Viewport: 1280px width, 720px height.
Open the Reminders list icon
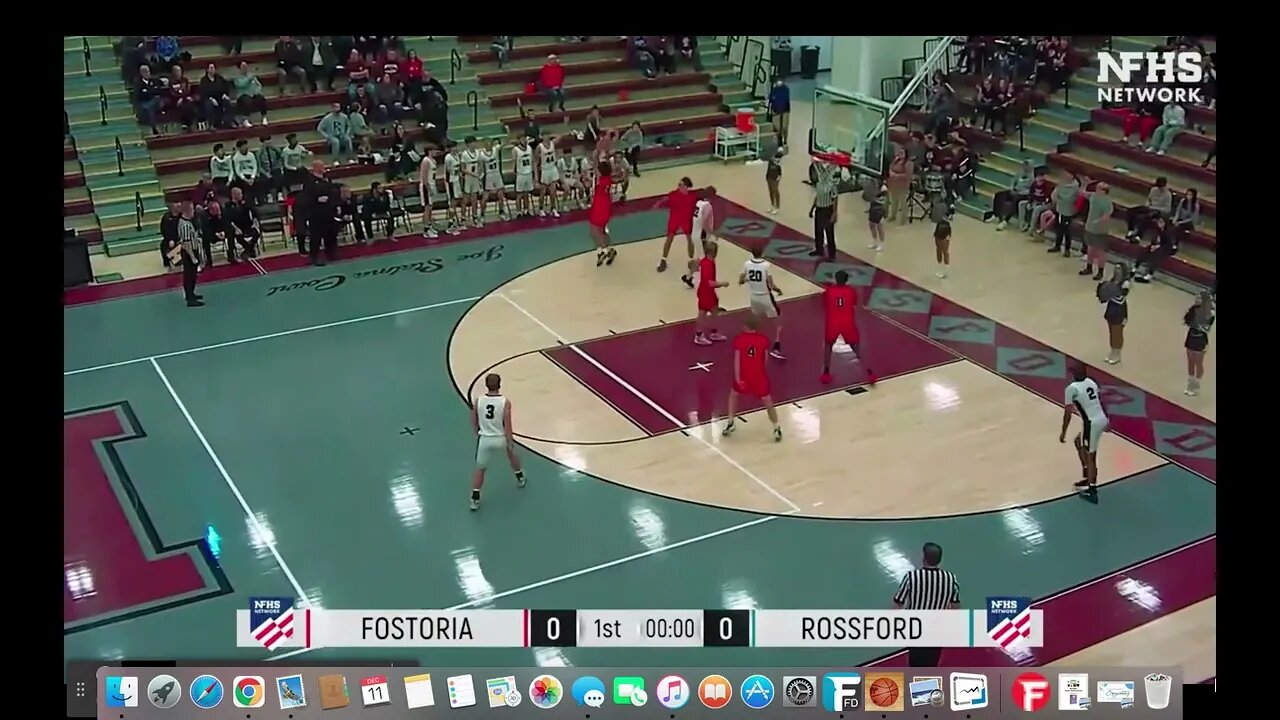coord(461,691)
